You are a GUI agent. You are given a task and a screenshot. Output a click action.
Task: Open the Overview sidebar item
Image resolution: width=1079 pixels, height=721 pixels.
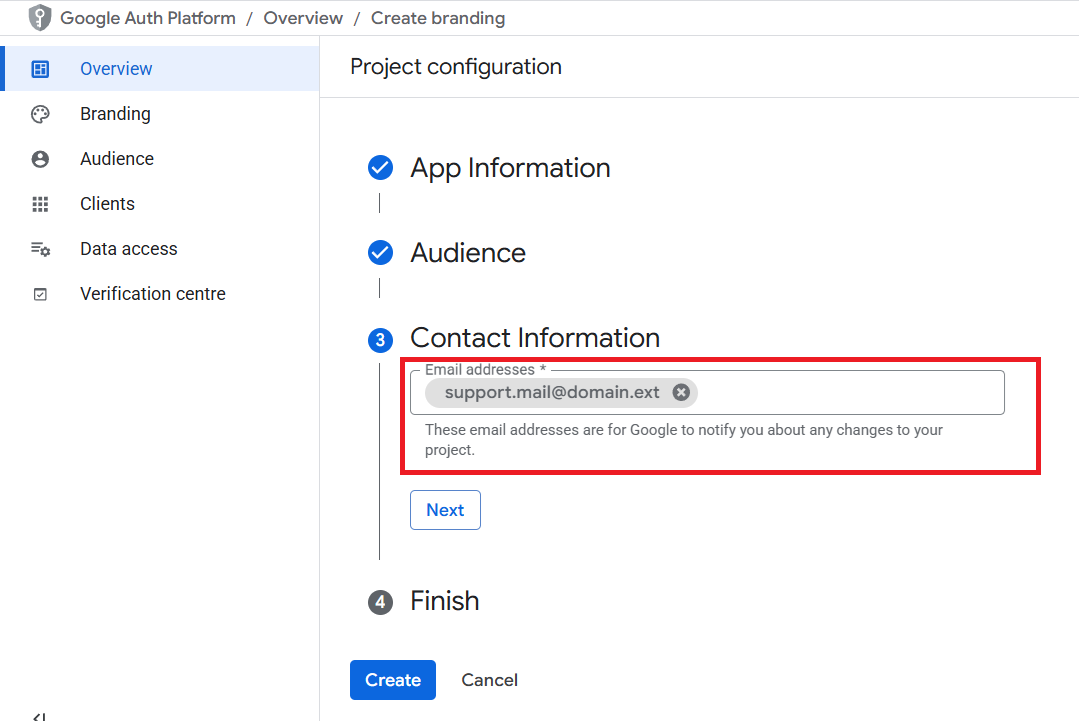pyautogui.click(x=162, y=69)
